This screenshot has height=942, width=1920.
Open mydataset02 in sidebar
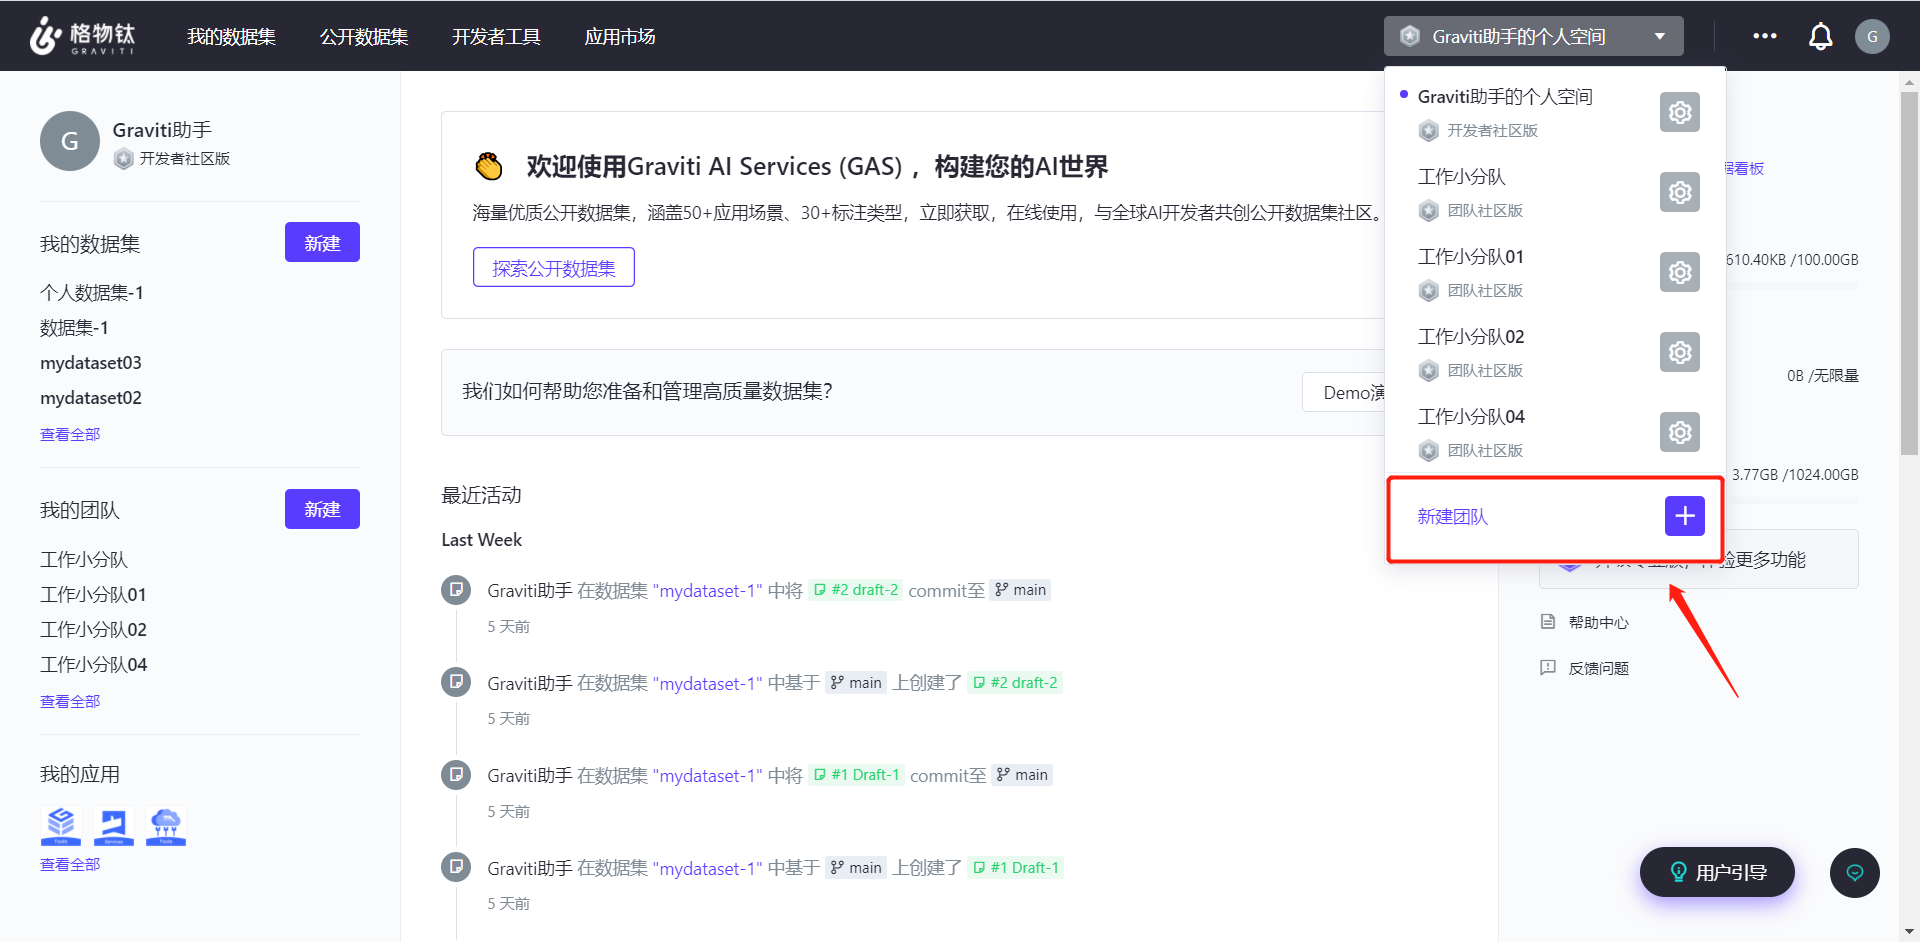tap(91, 398)
